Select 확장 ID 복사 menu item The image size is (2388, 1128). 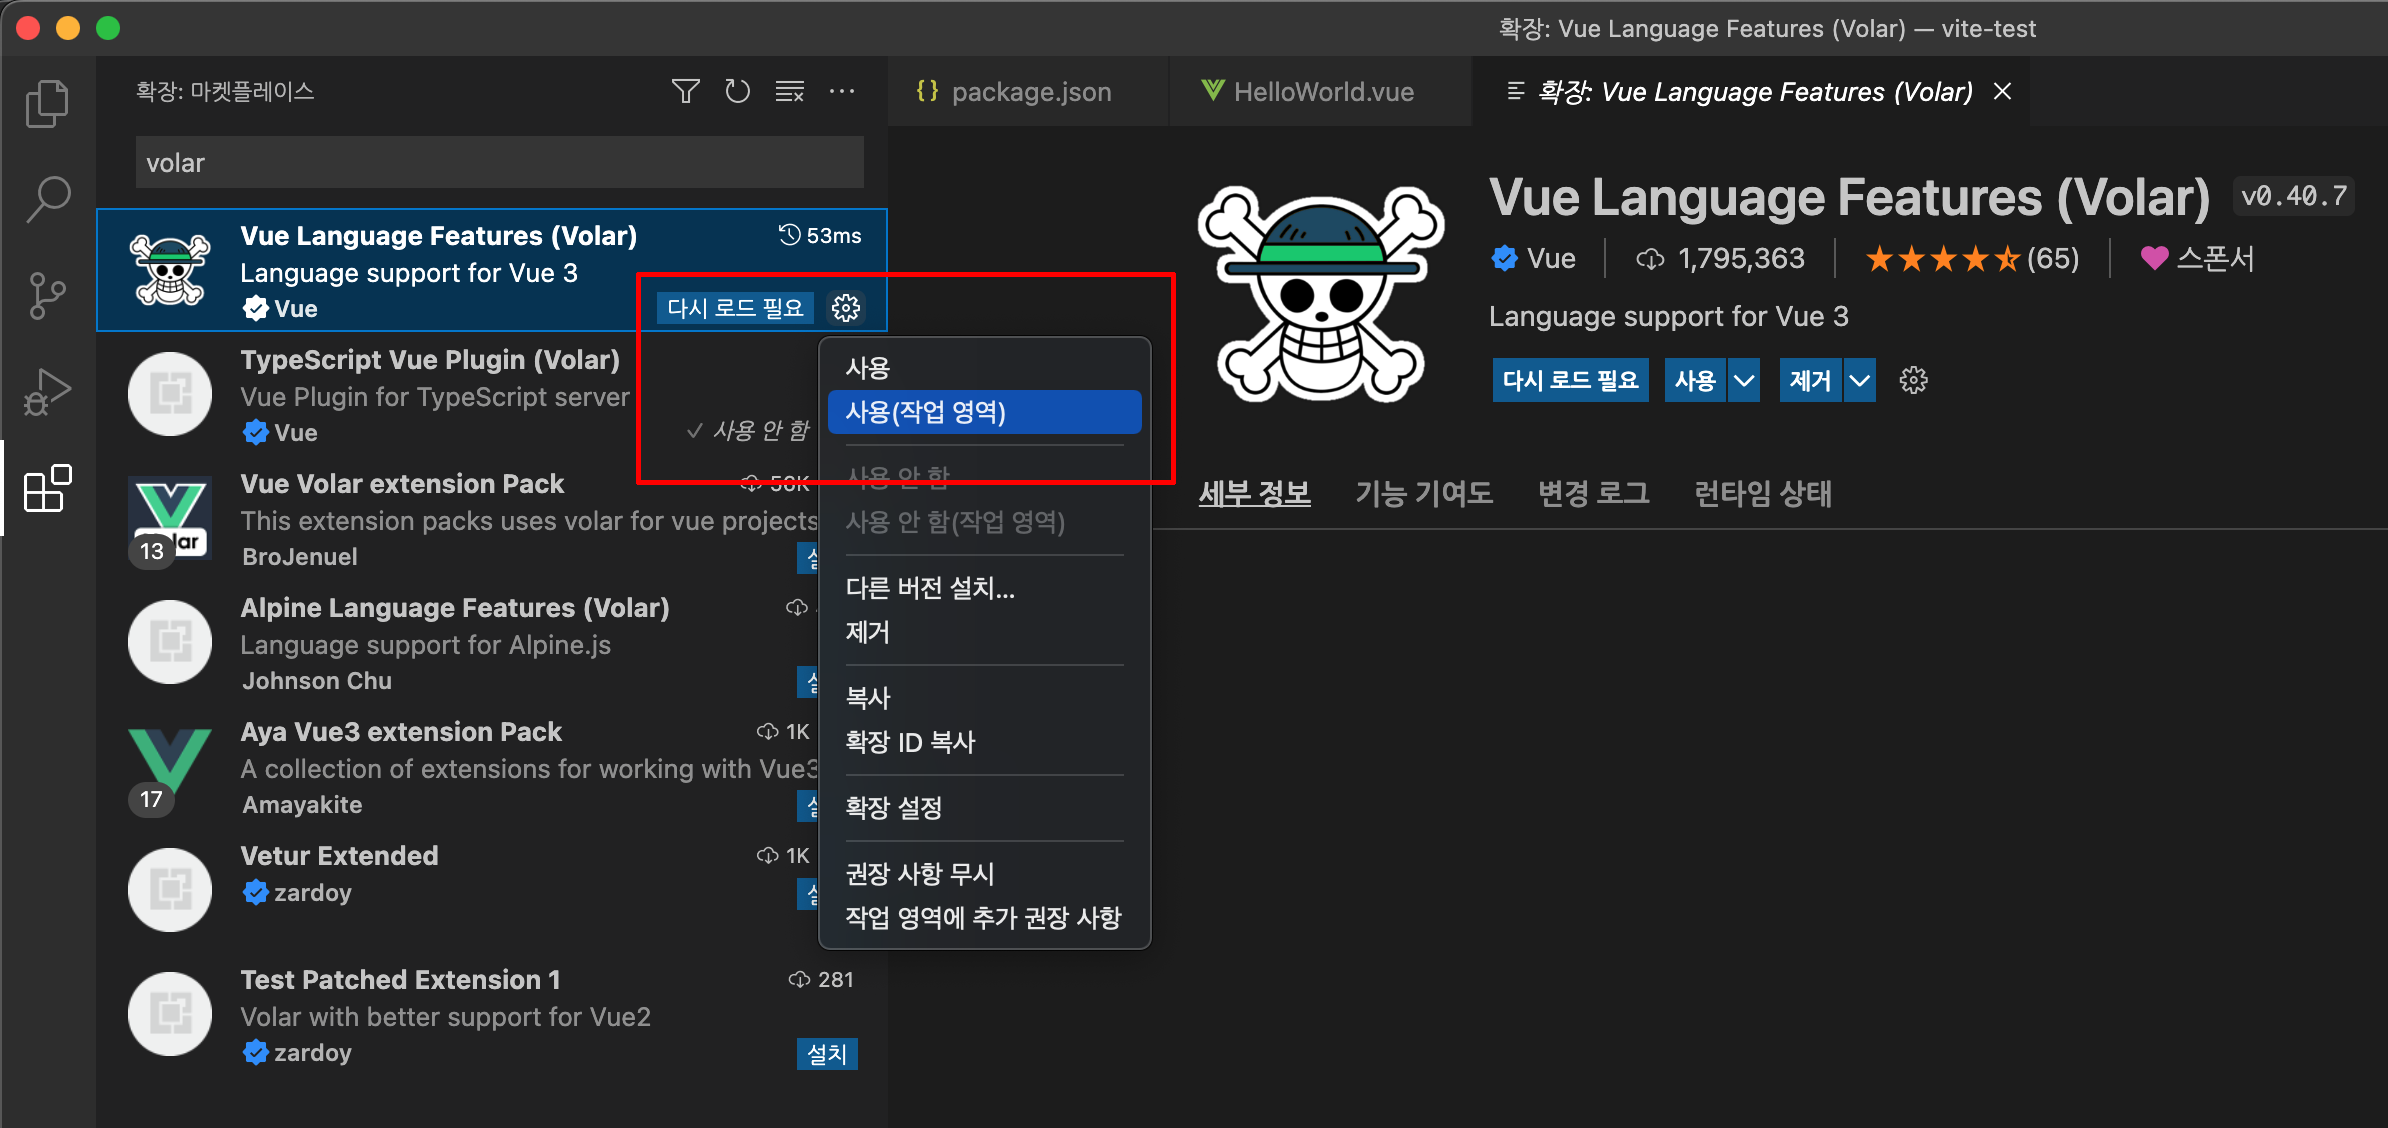point(910,742)
